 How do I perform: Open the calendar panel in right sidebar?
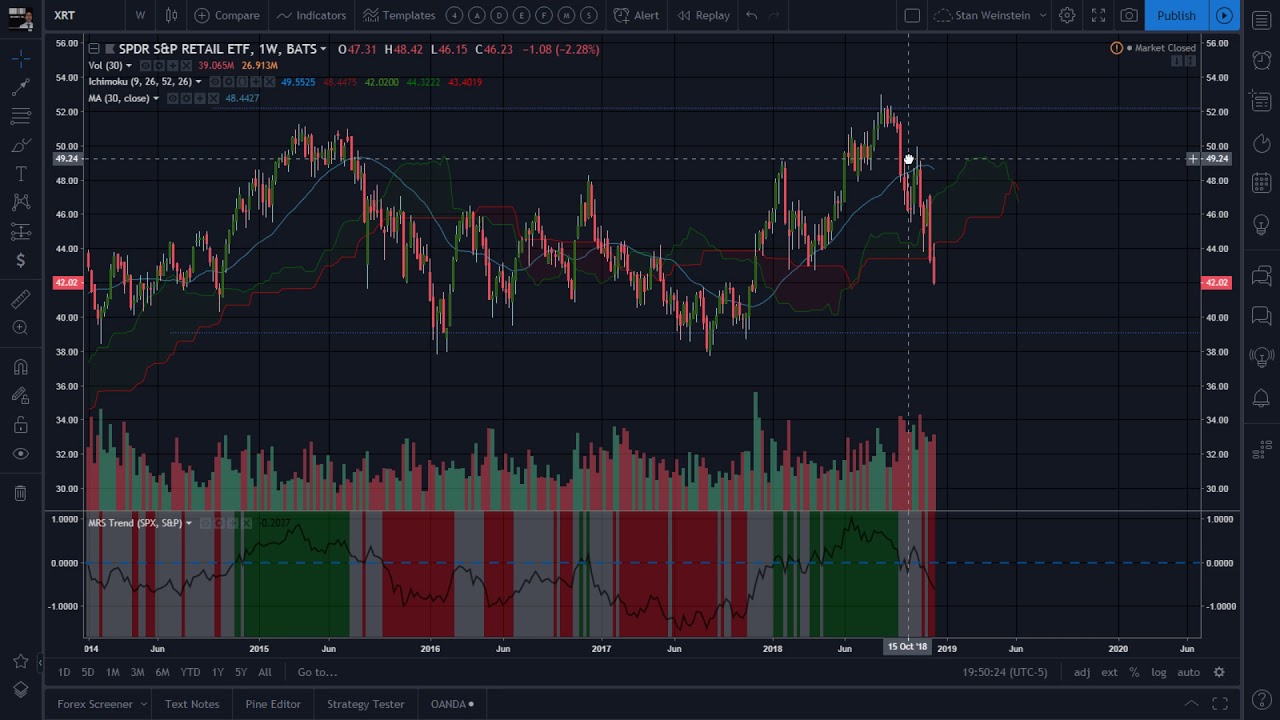pos(1261,183)
